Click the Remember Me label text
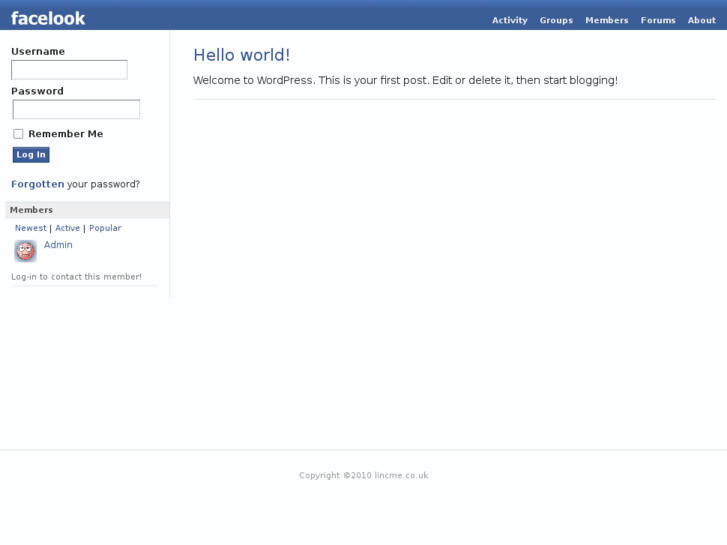The width and height of the screenshot is (727, 545). (66, 134)
